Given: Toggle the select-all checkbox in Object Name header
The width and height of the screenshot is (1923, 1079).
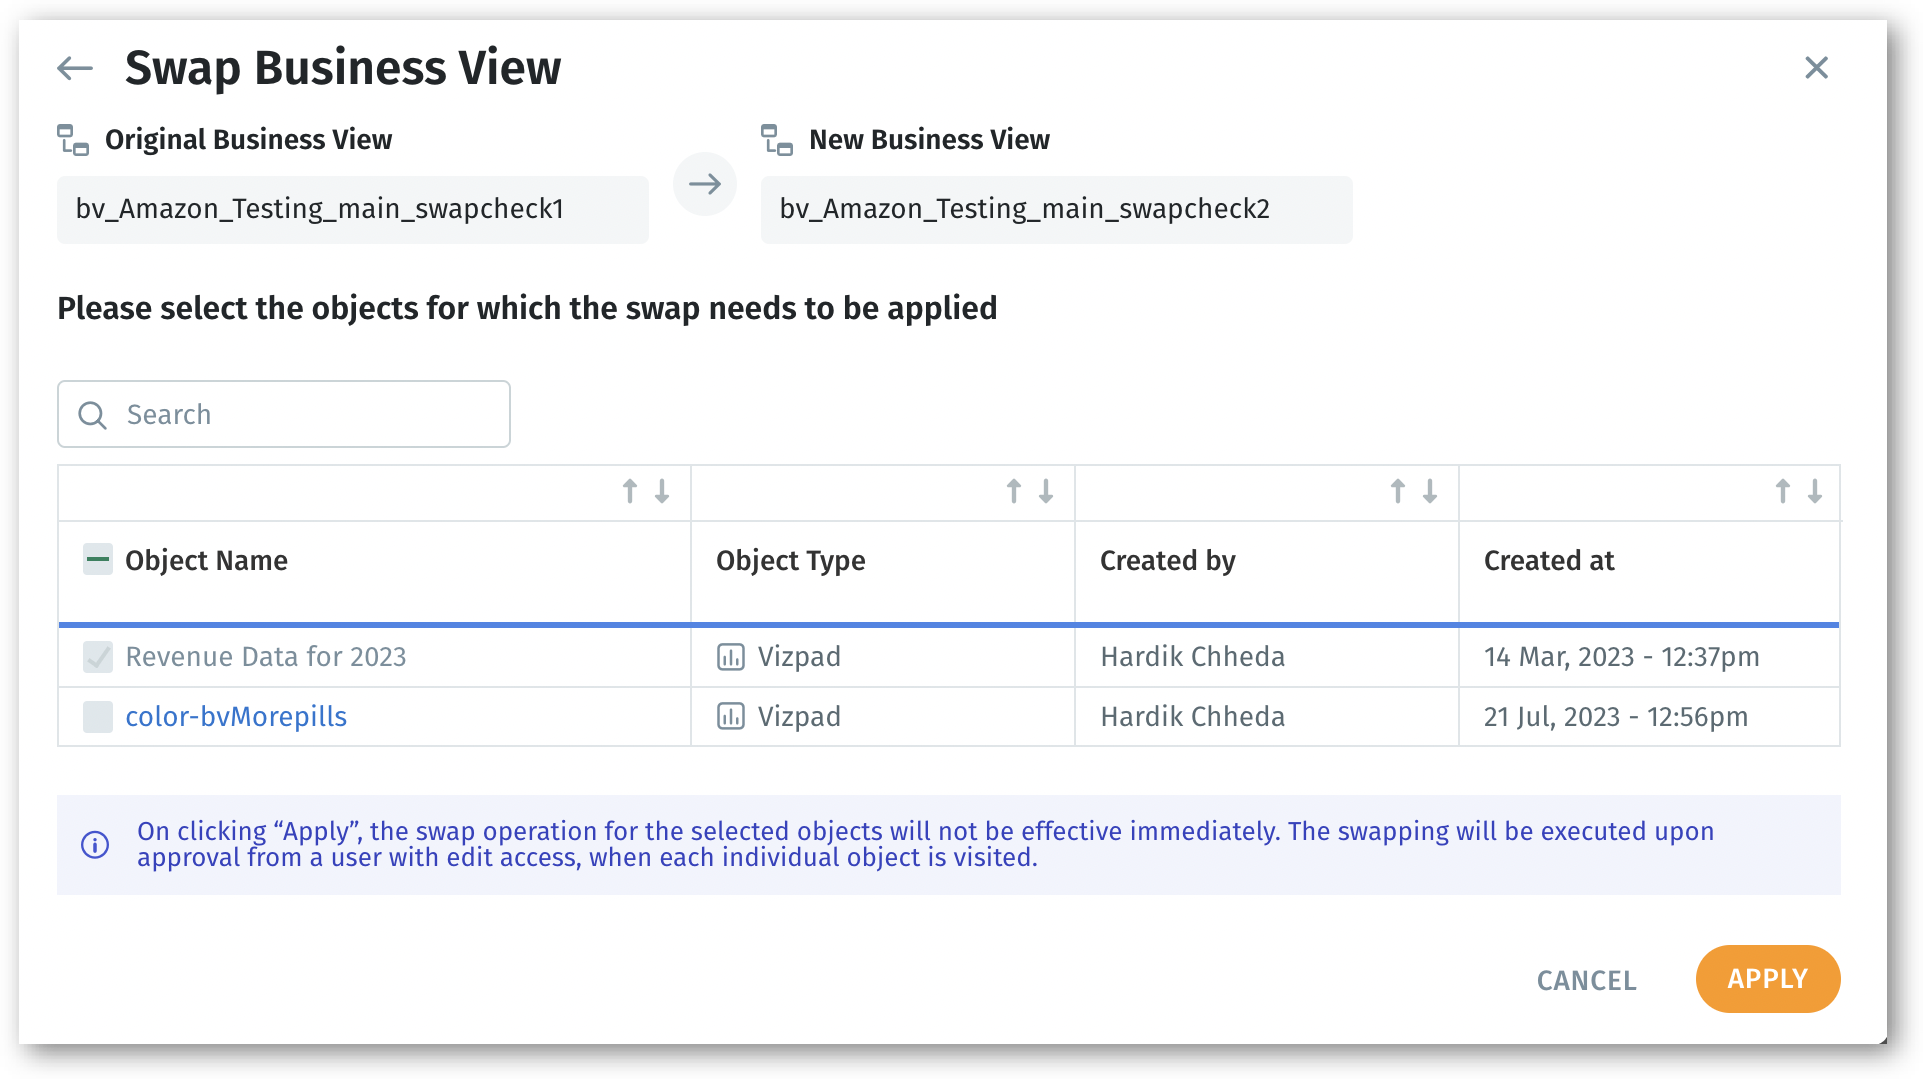Looking at the screenshot, I should click(98, 559).
